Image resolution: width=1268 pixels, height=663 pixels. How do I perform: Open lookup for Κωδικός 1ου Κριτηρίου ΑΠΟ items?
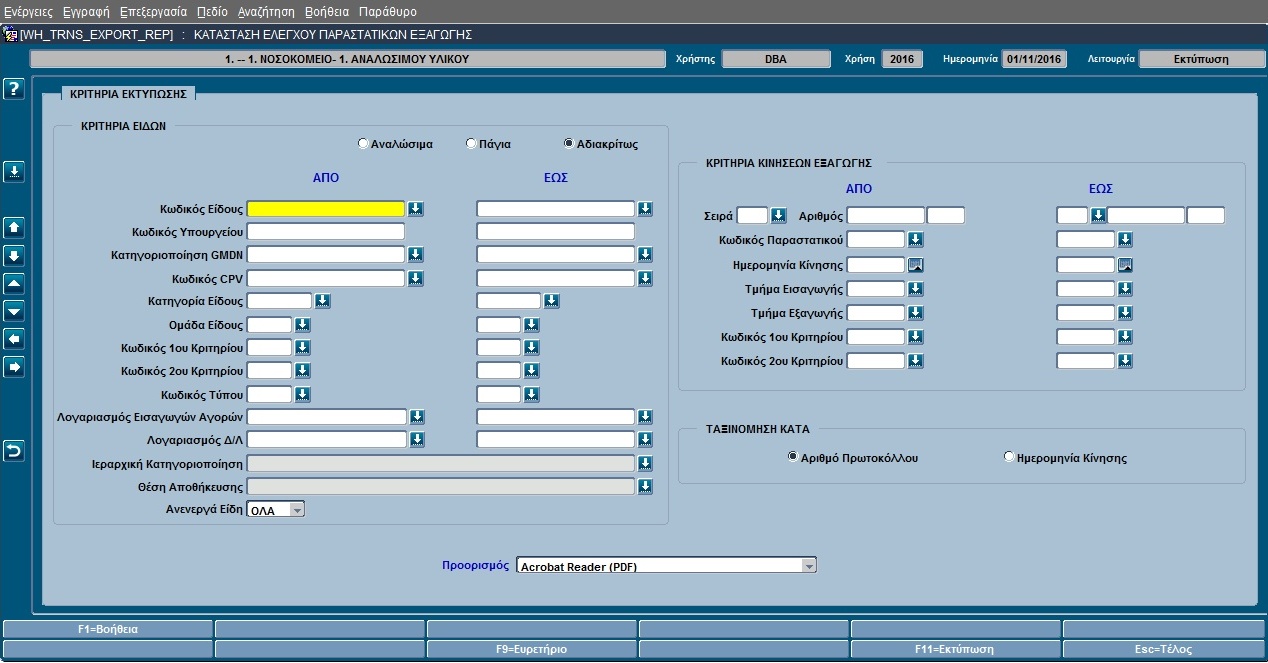(x=302, y=348)
